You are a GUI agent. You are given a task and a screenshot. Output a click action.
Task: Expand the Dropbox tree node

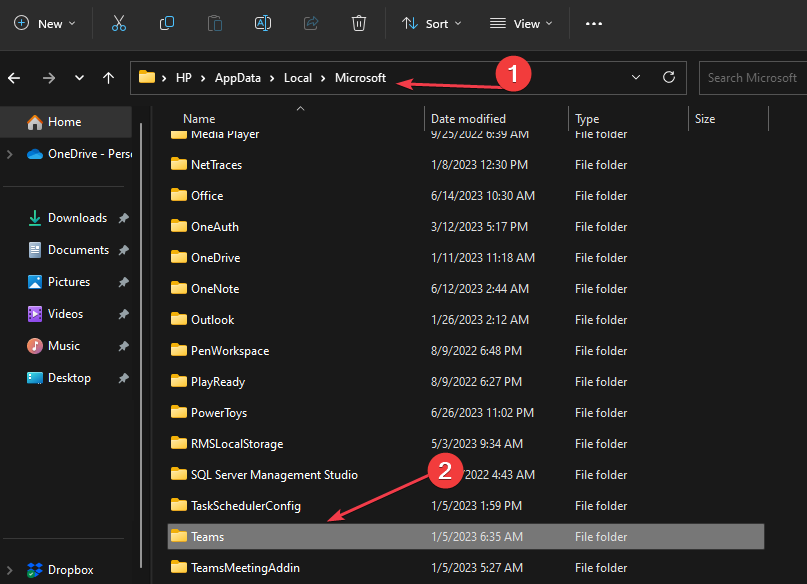pos(10,570)
